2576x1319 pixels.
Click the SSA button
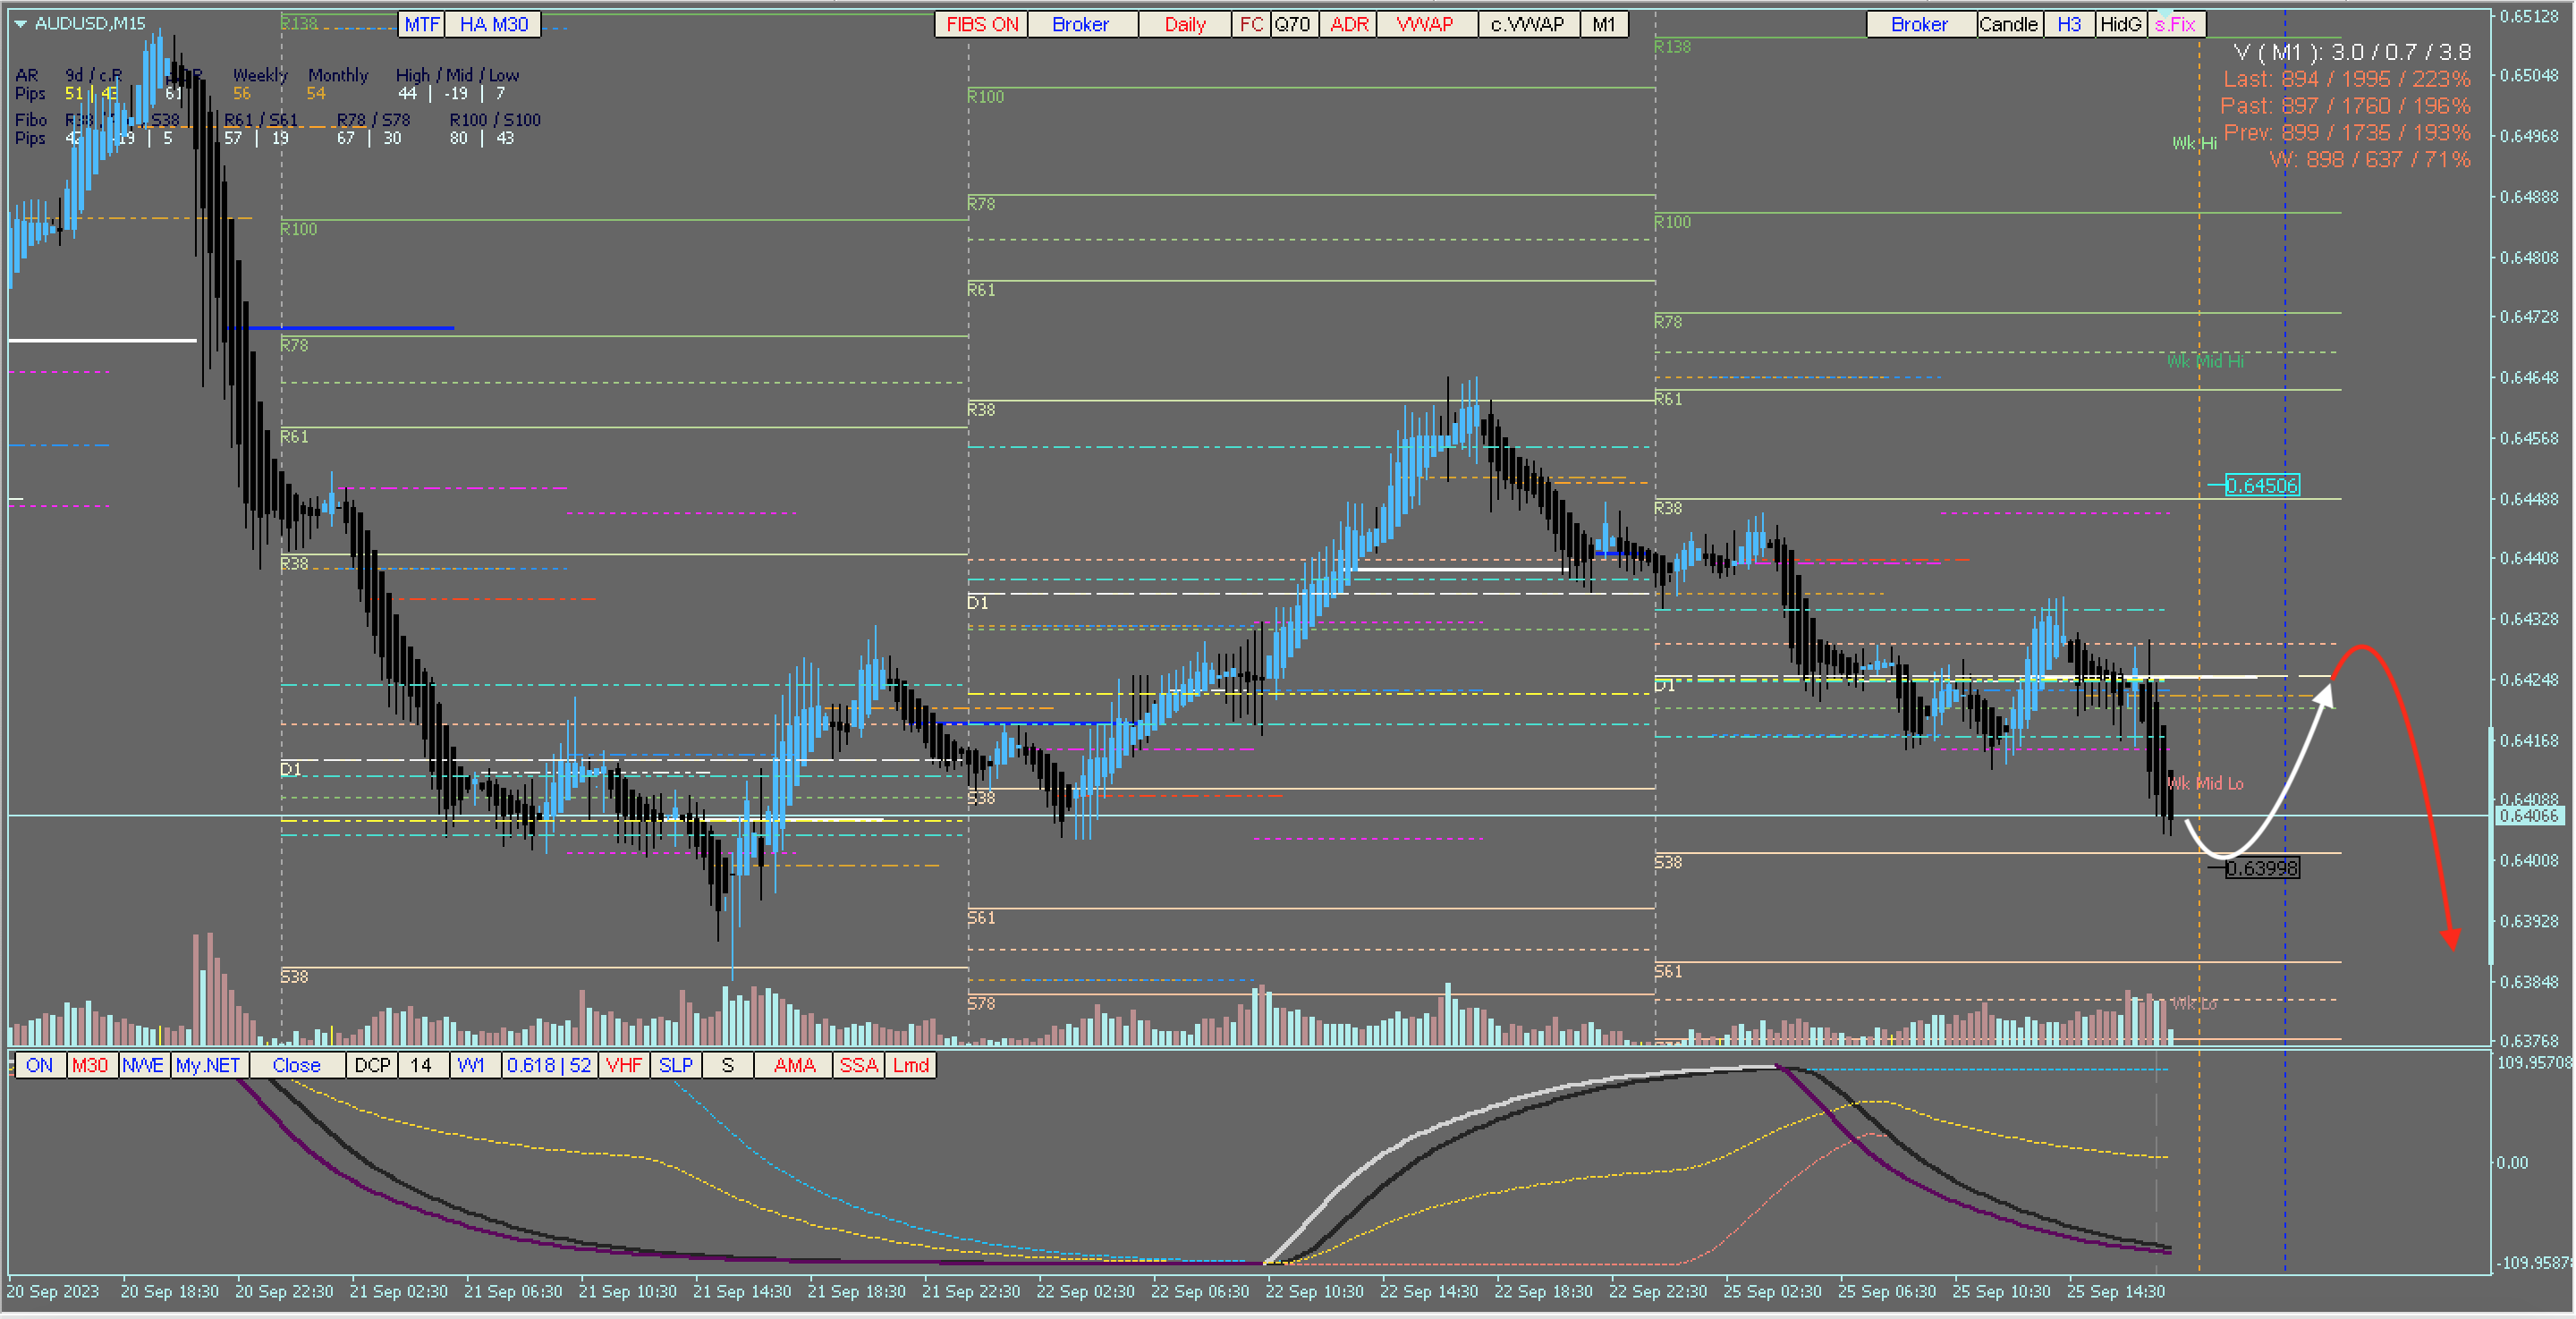pos(858,1065)
